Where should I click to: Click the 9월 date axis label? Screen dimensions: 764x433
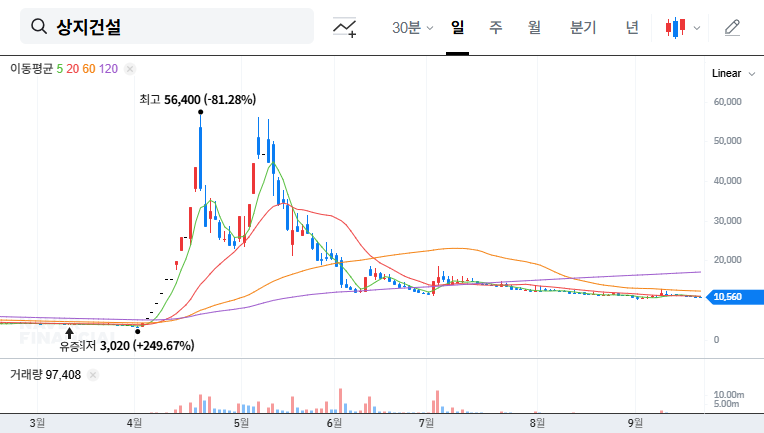635,423
